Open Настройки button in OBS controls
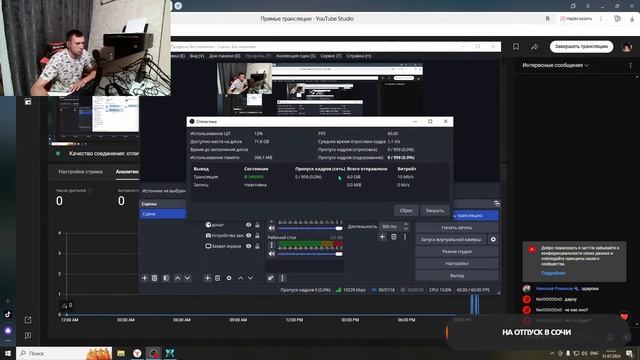This screenshot has height=360, width=640. (x=457, y=264)
